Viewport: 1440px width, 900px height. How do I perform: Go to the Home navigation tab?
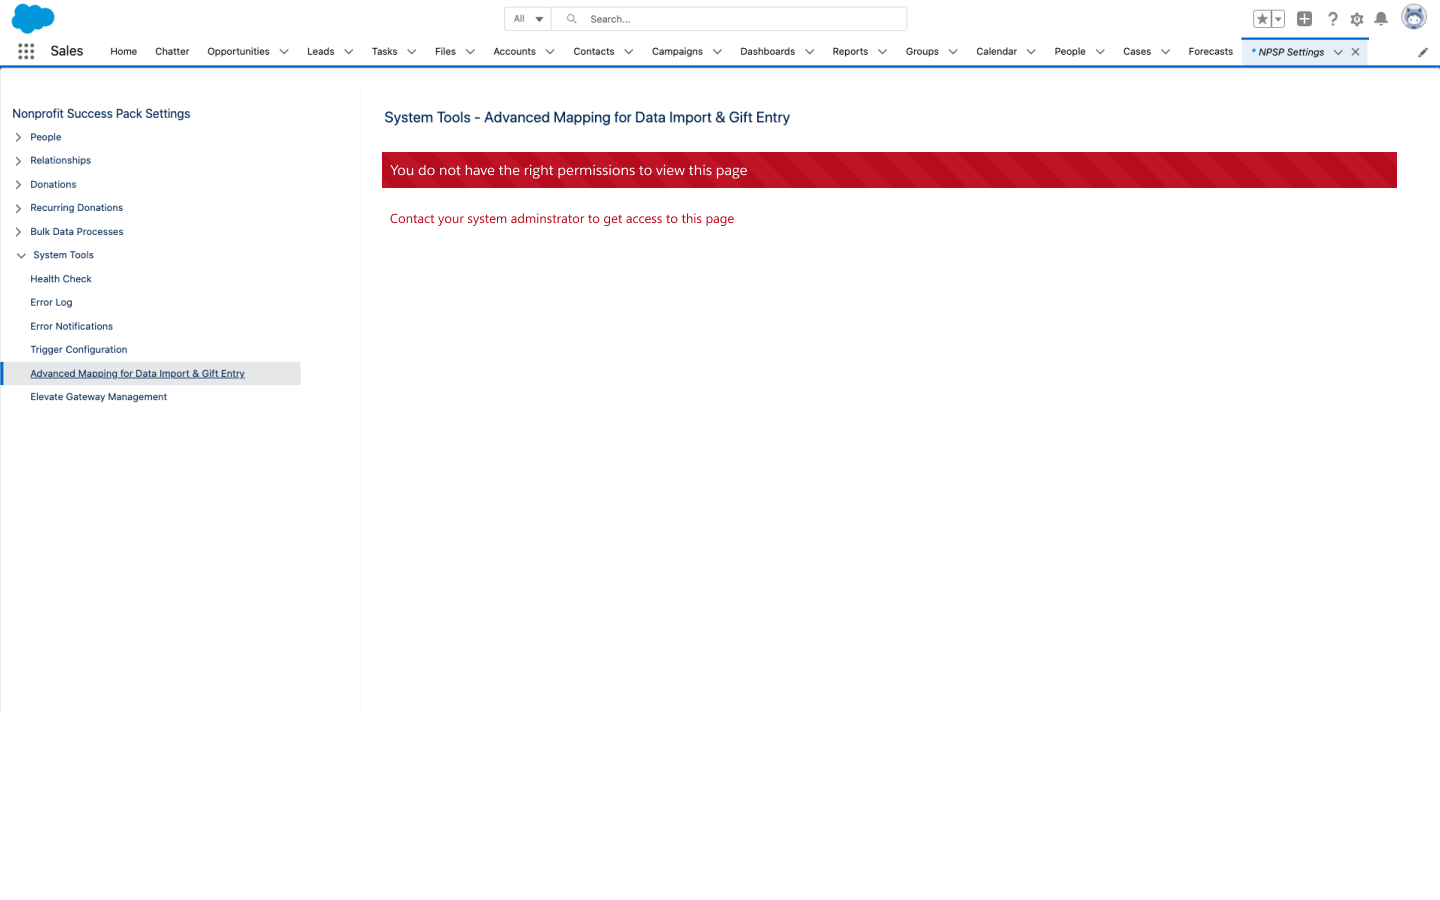[x=122, y=51]
